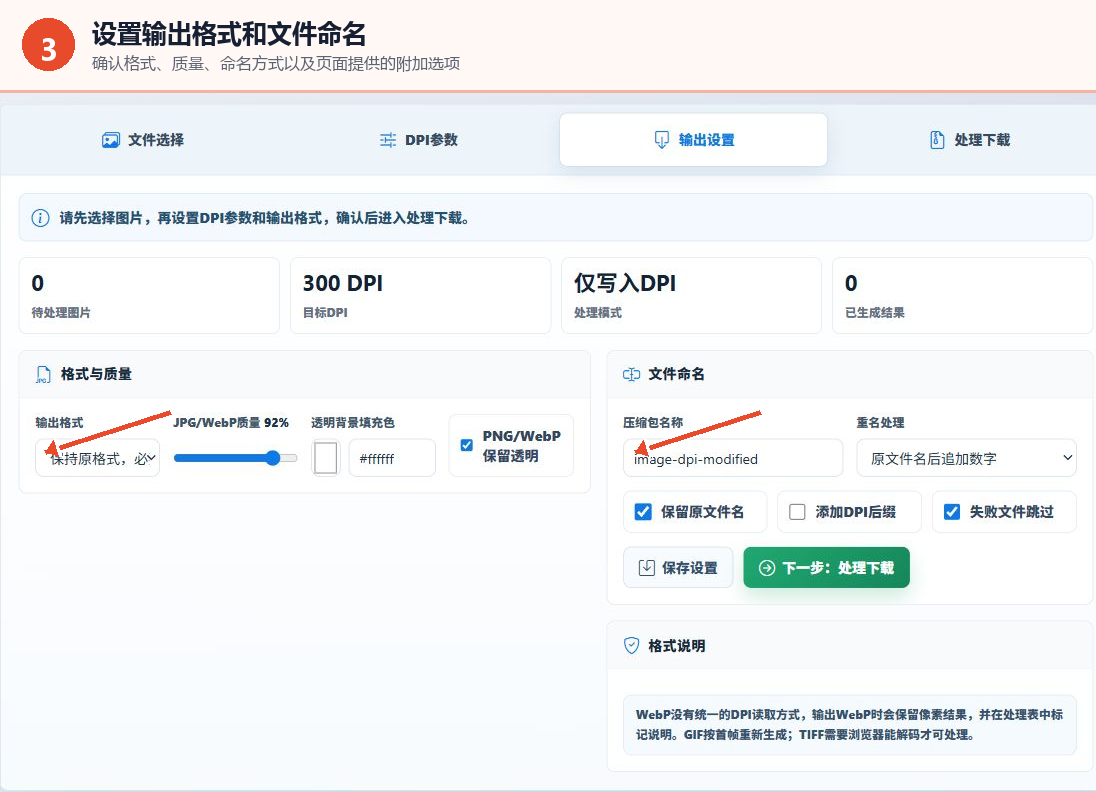Adjust the JPG/WebP quality slider
This screenshot has width=1096, height=792.
236,458
